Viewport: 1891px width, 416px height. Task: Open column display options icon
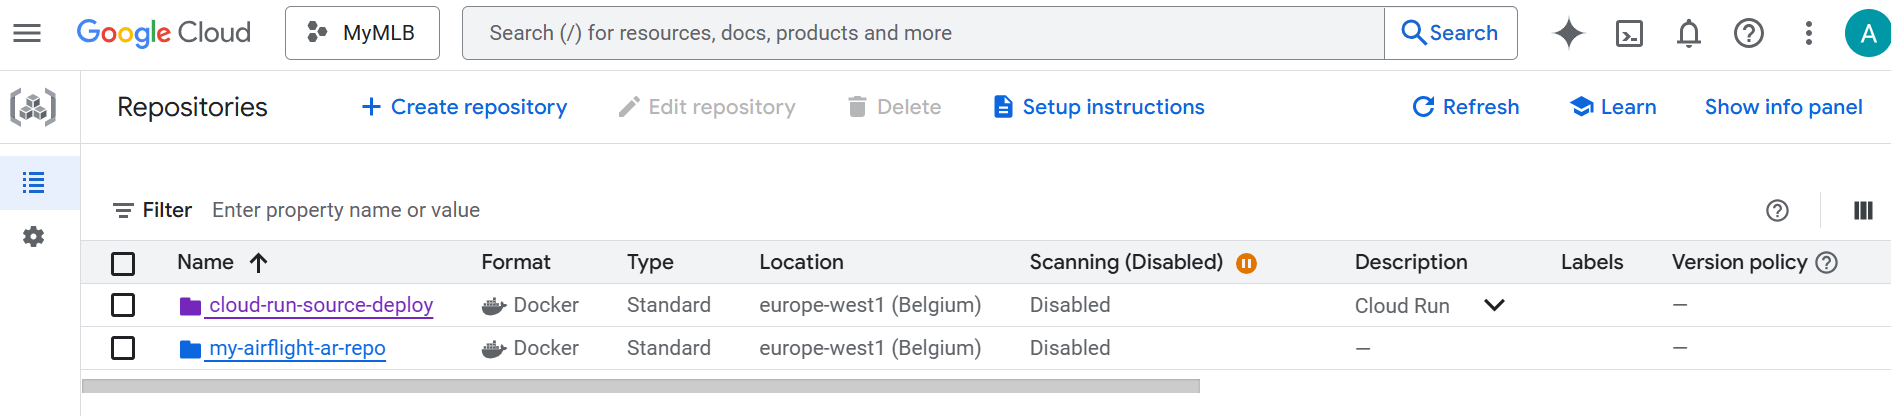click(1862, 210)
